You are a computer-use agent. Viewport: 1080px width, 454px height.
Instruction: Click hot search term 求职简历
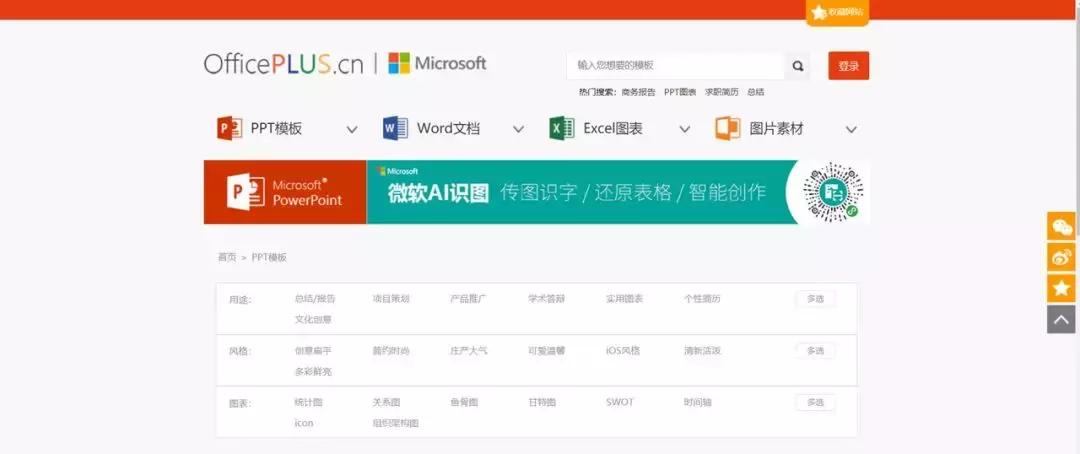[722, 92]
